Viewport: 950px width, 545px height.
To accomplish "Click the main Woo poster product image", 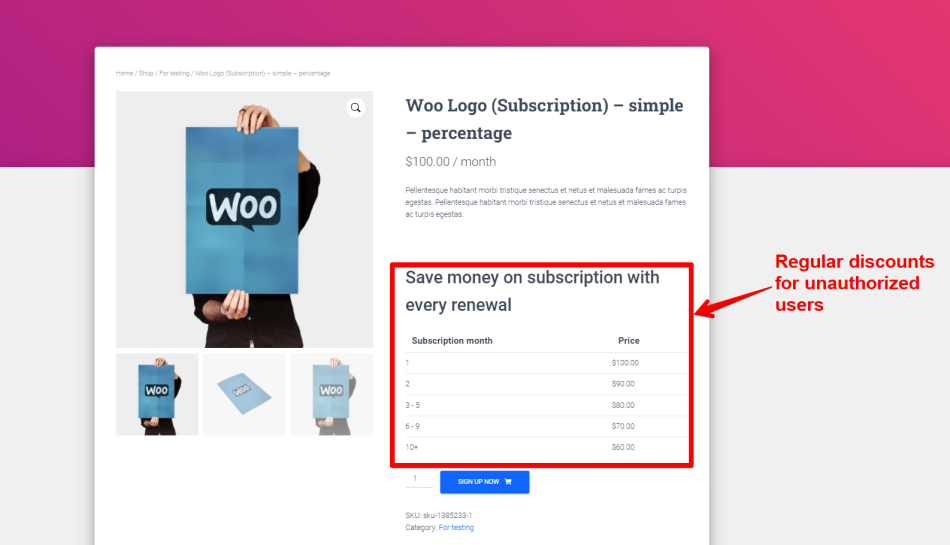I will click(x=244, y=219).
